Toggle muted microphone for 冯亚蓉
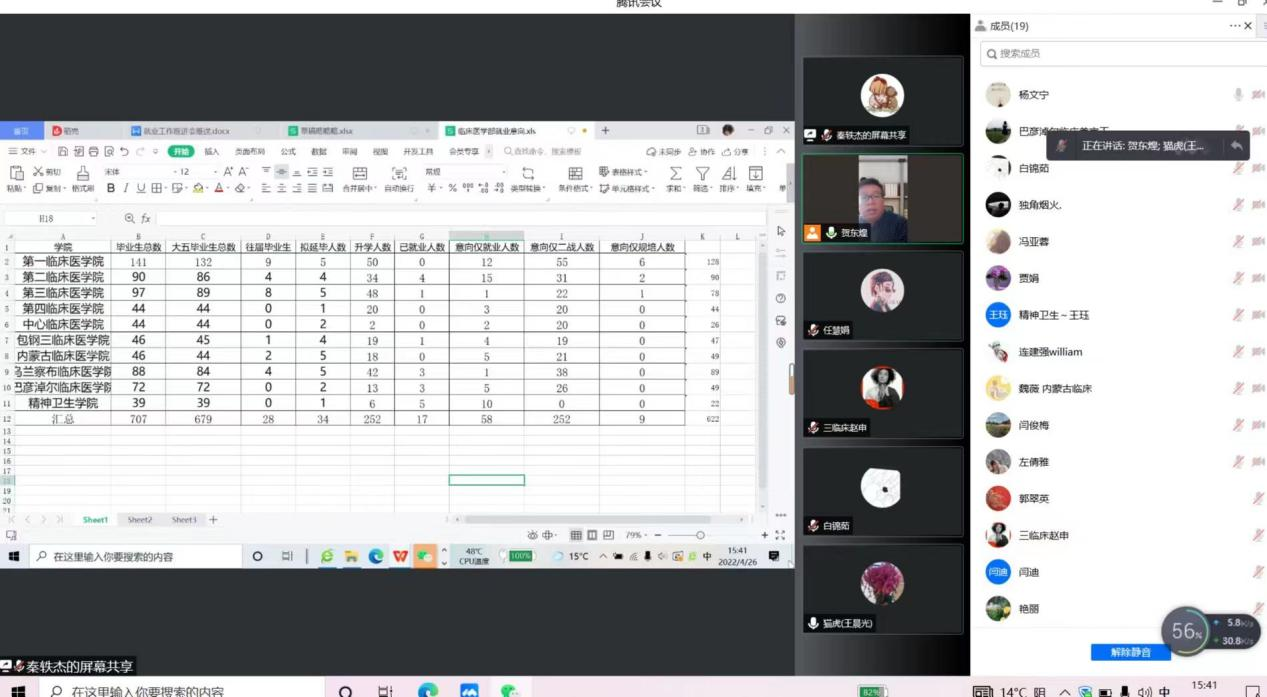Image resolution: width=1267 pixels, height=697 pixels. 1238,241
